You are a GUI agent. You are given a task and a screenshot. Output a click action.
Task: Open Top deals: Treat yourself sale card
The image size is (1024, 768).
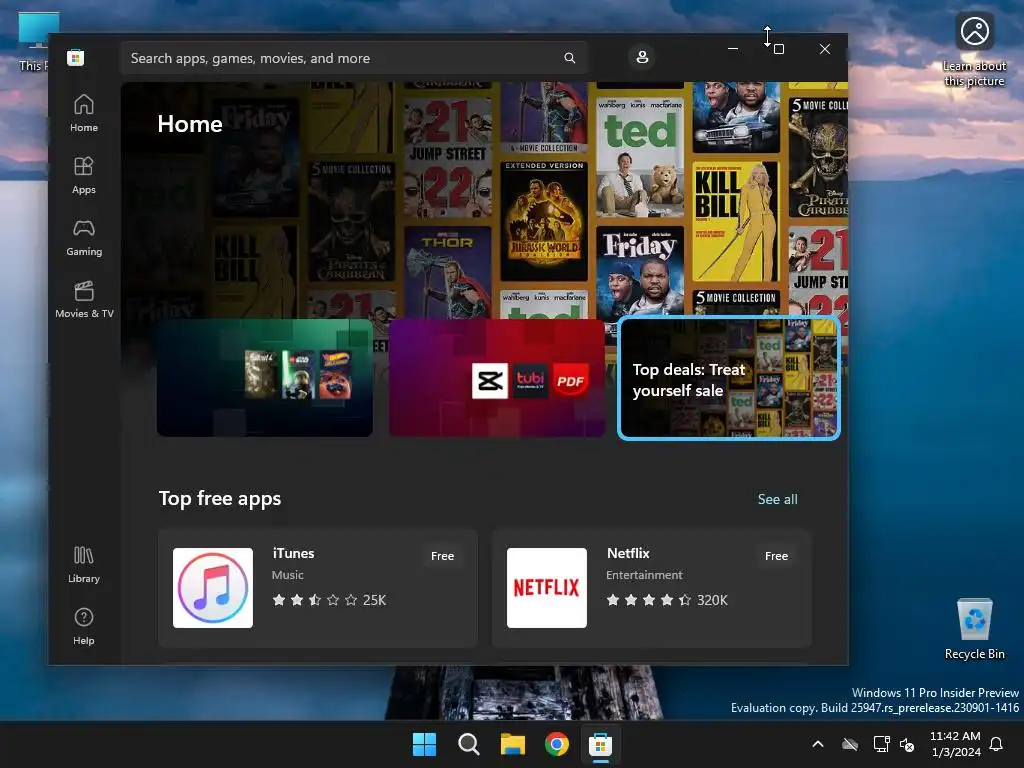pyautogui.click(x=729, y=378)
